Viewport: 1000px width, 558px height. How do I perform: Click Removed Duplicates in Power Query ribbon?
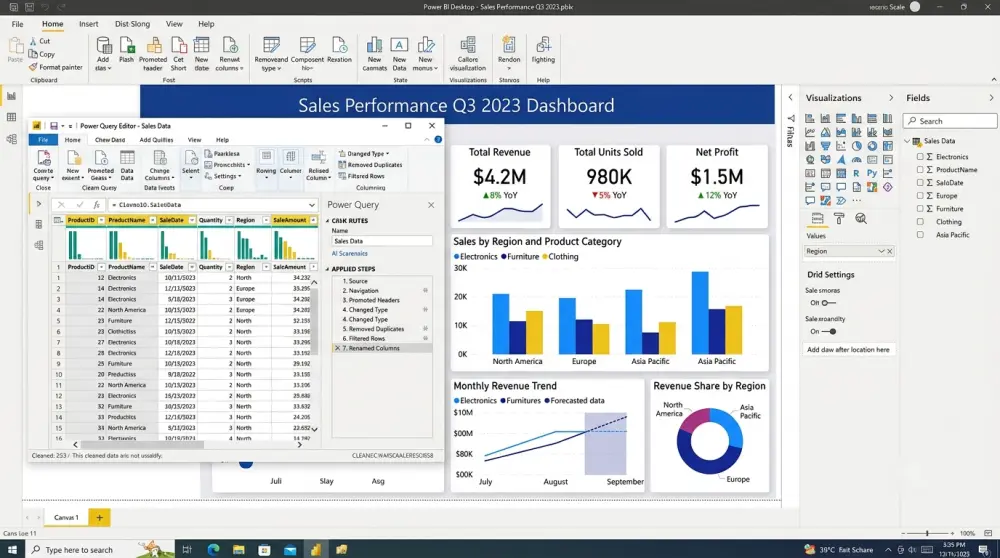(371, 165)
